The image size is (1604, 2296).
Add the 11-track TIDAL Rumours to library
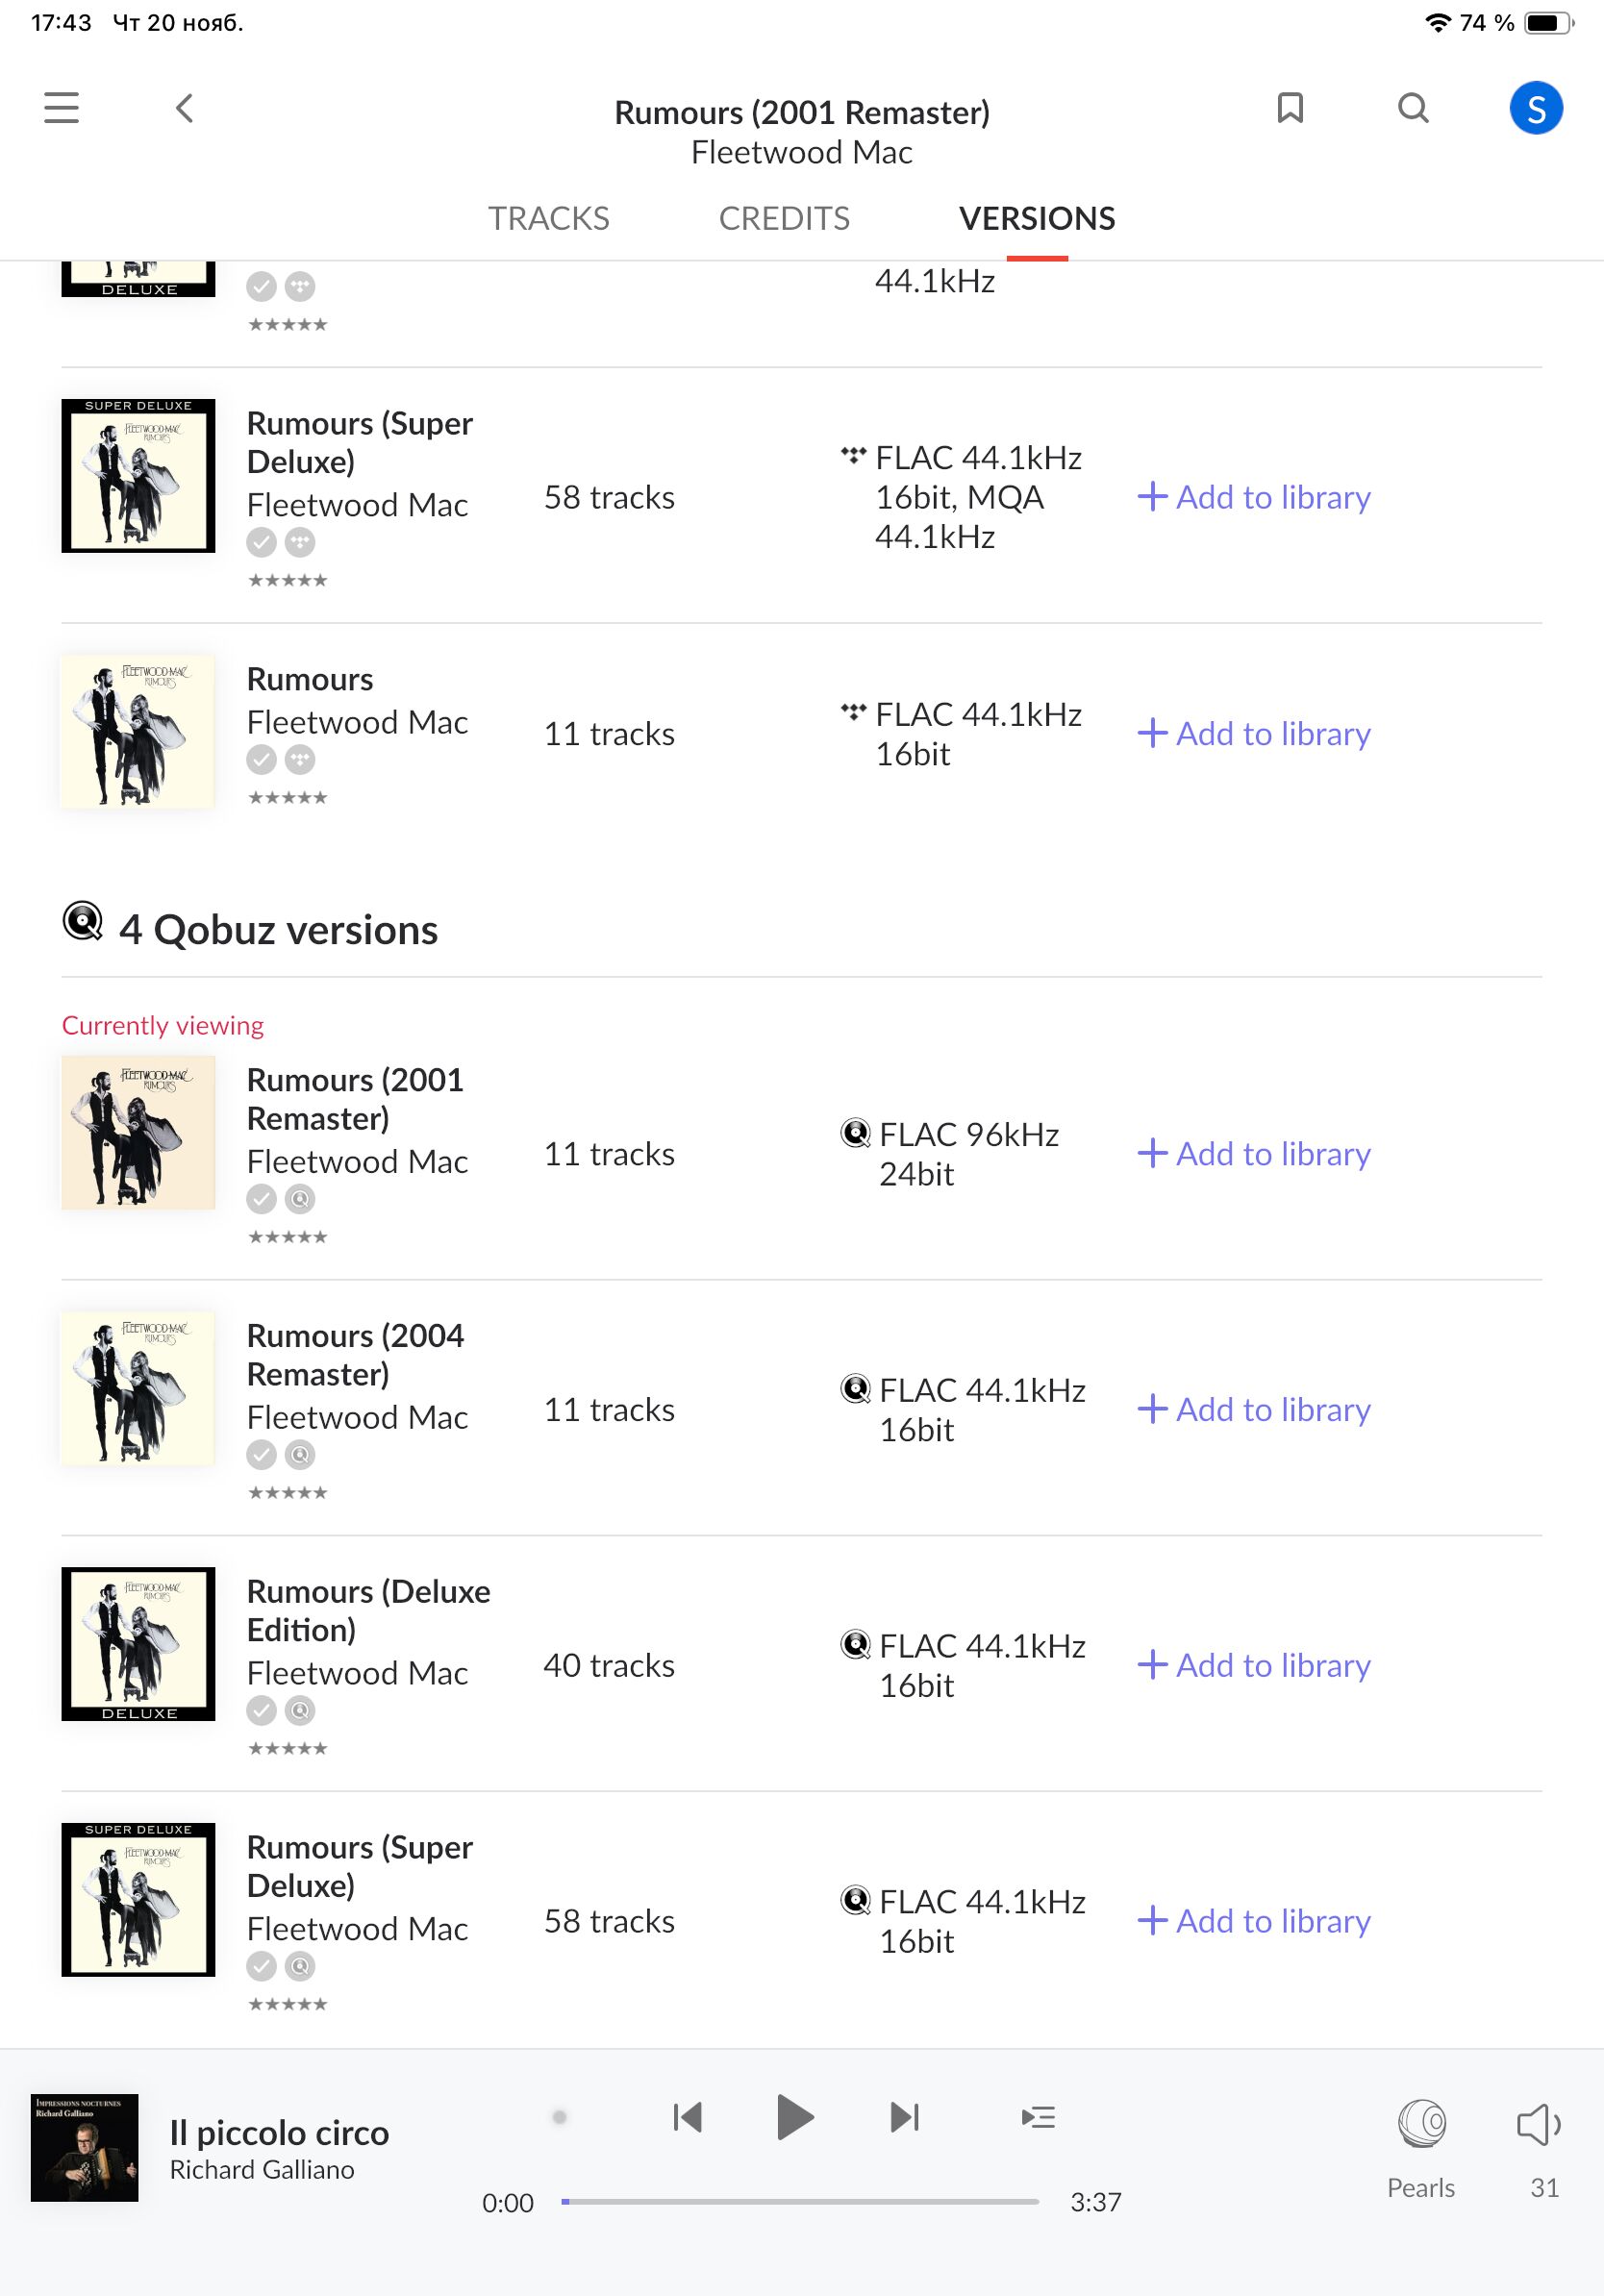[1254, 733]
